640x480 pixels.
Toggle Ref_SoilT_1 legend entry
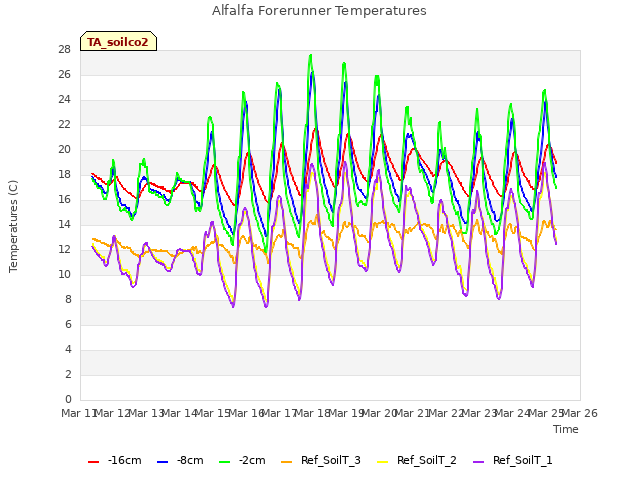coord(513,460)
